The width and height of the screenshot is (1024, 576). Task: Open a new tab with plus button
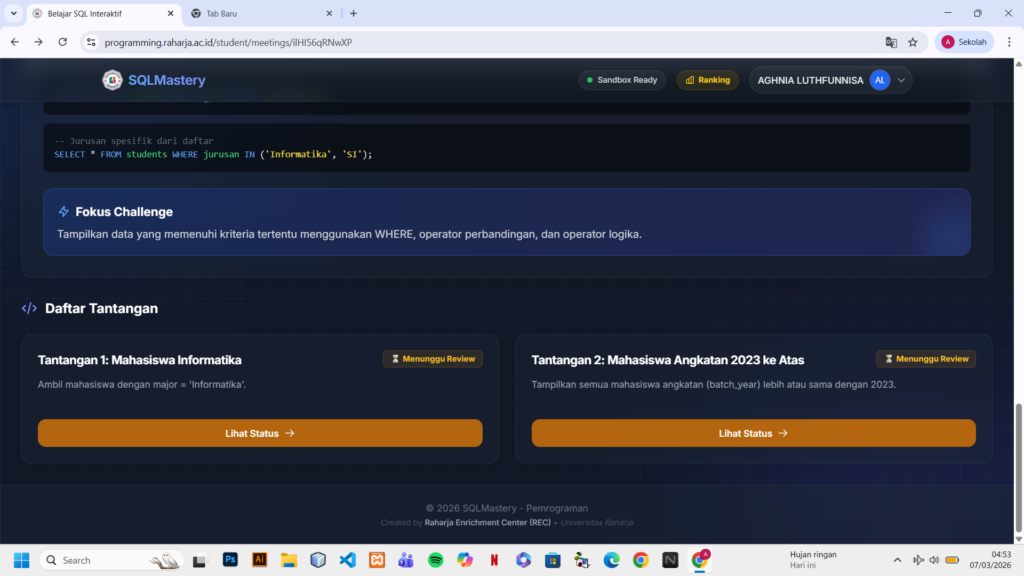pos(353,13)
